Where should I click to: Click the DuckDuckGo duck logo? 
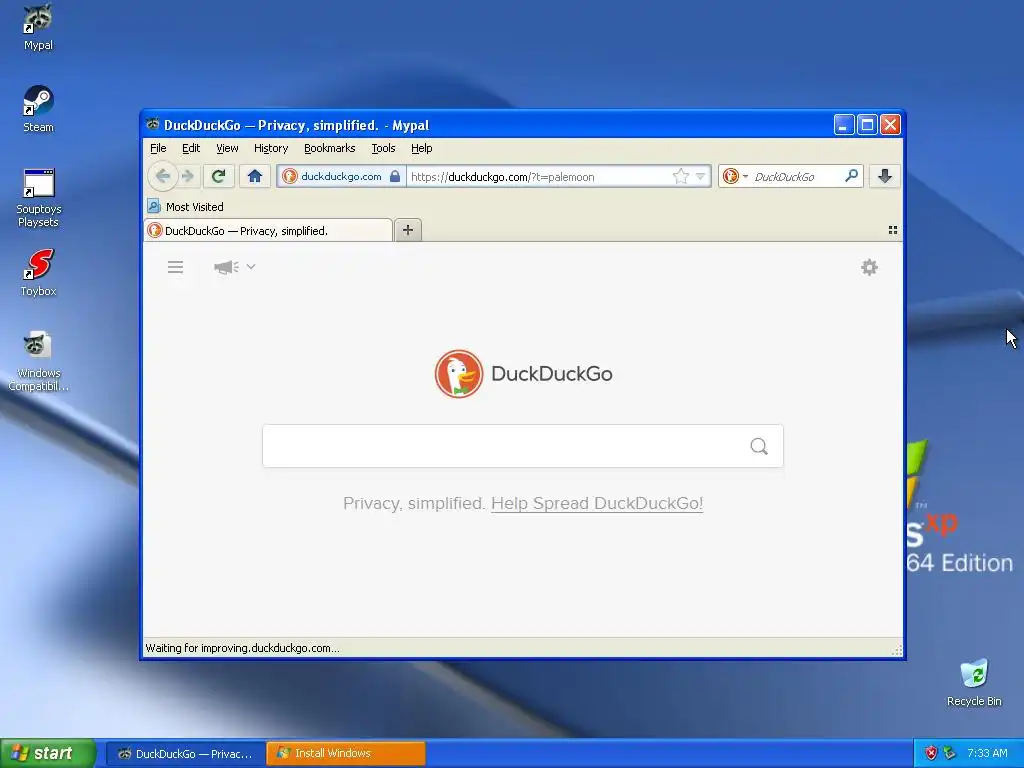click(x=458, y=374)
